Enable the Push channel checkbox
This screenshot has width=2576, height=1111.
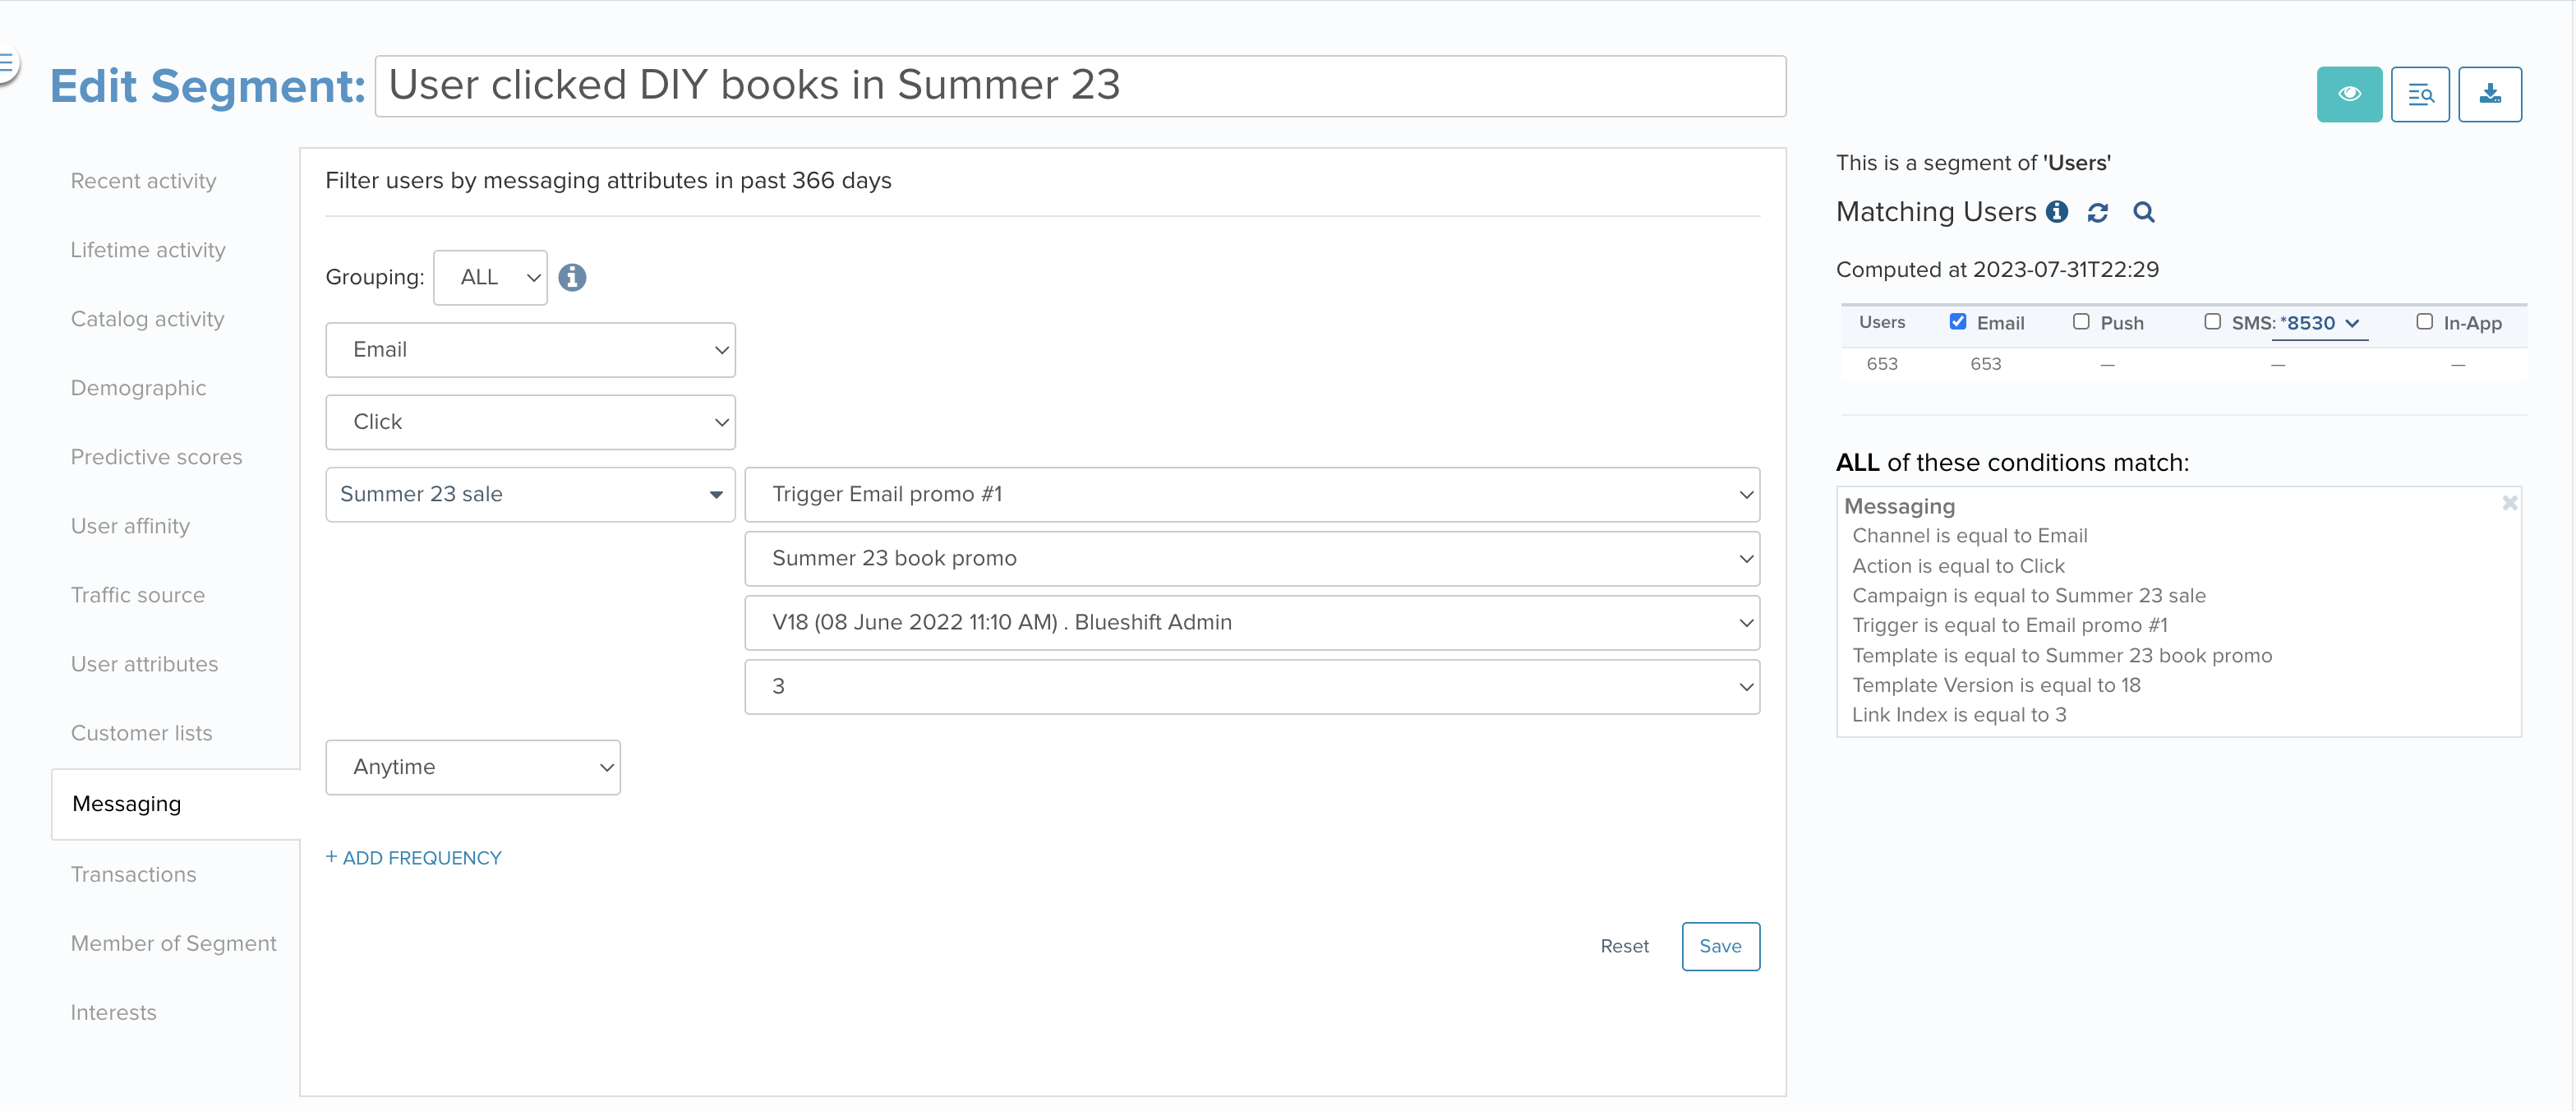point(2082,322)
